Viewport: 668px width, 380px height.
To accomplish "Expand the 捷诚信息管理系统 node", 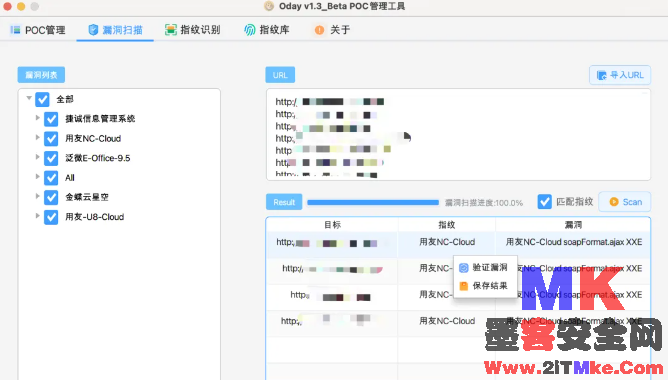I will pyautogui.click(x=37, y=118).
